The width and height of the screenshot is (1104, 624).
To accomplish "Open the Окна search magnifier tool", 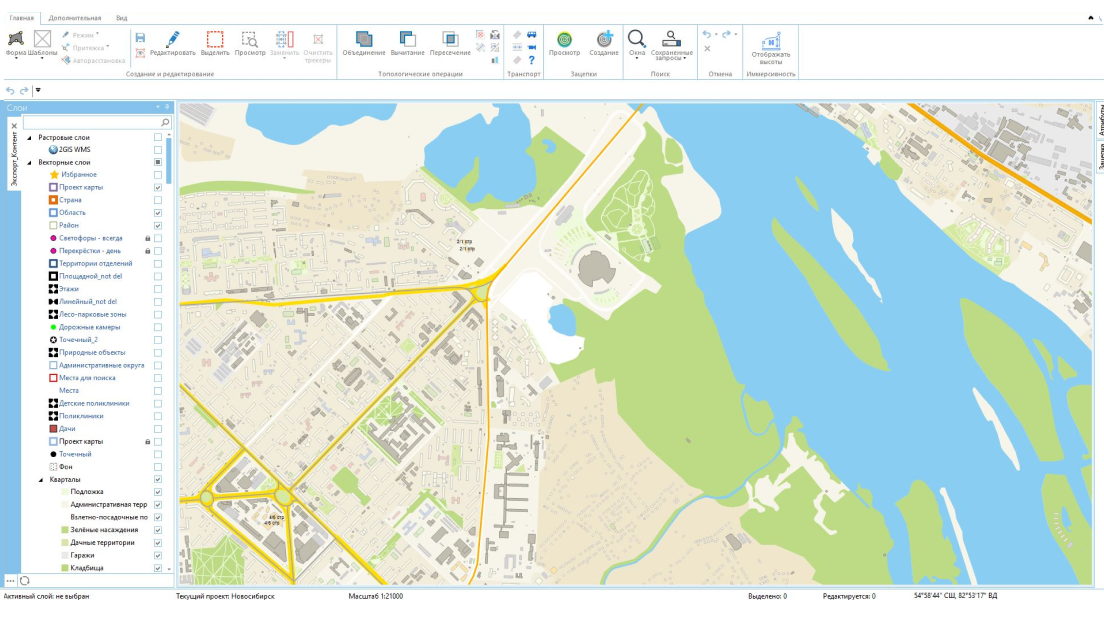I will point(636,44).
